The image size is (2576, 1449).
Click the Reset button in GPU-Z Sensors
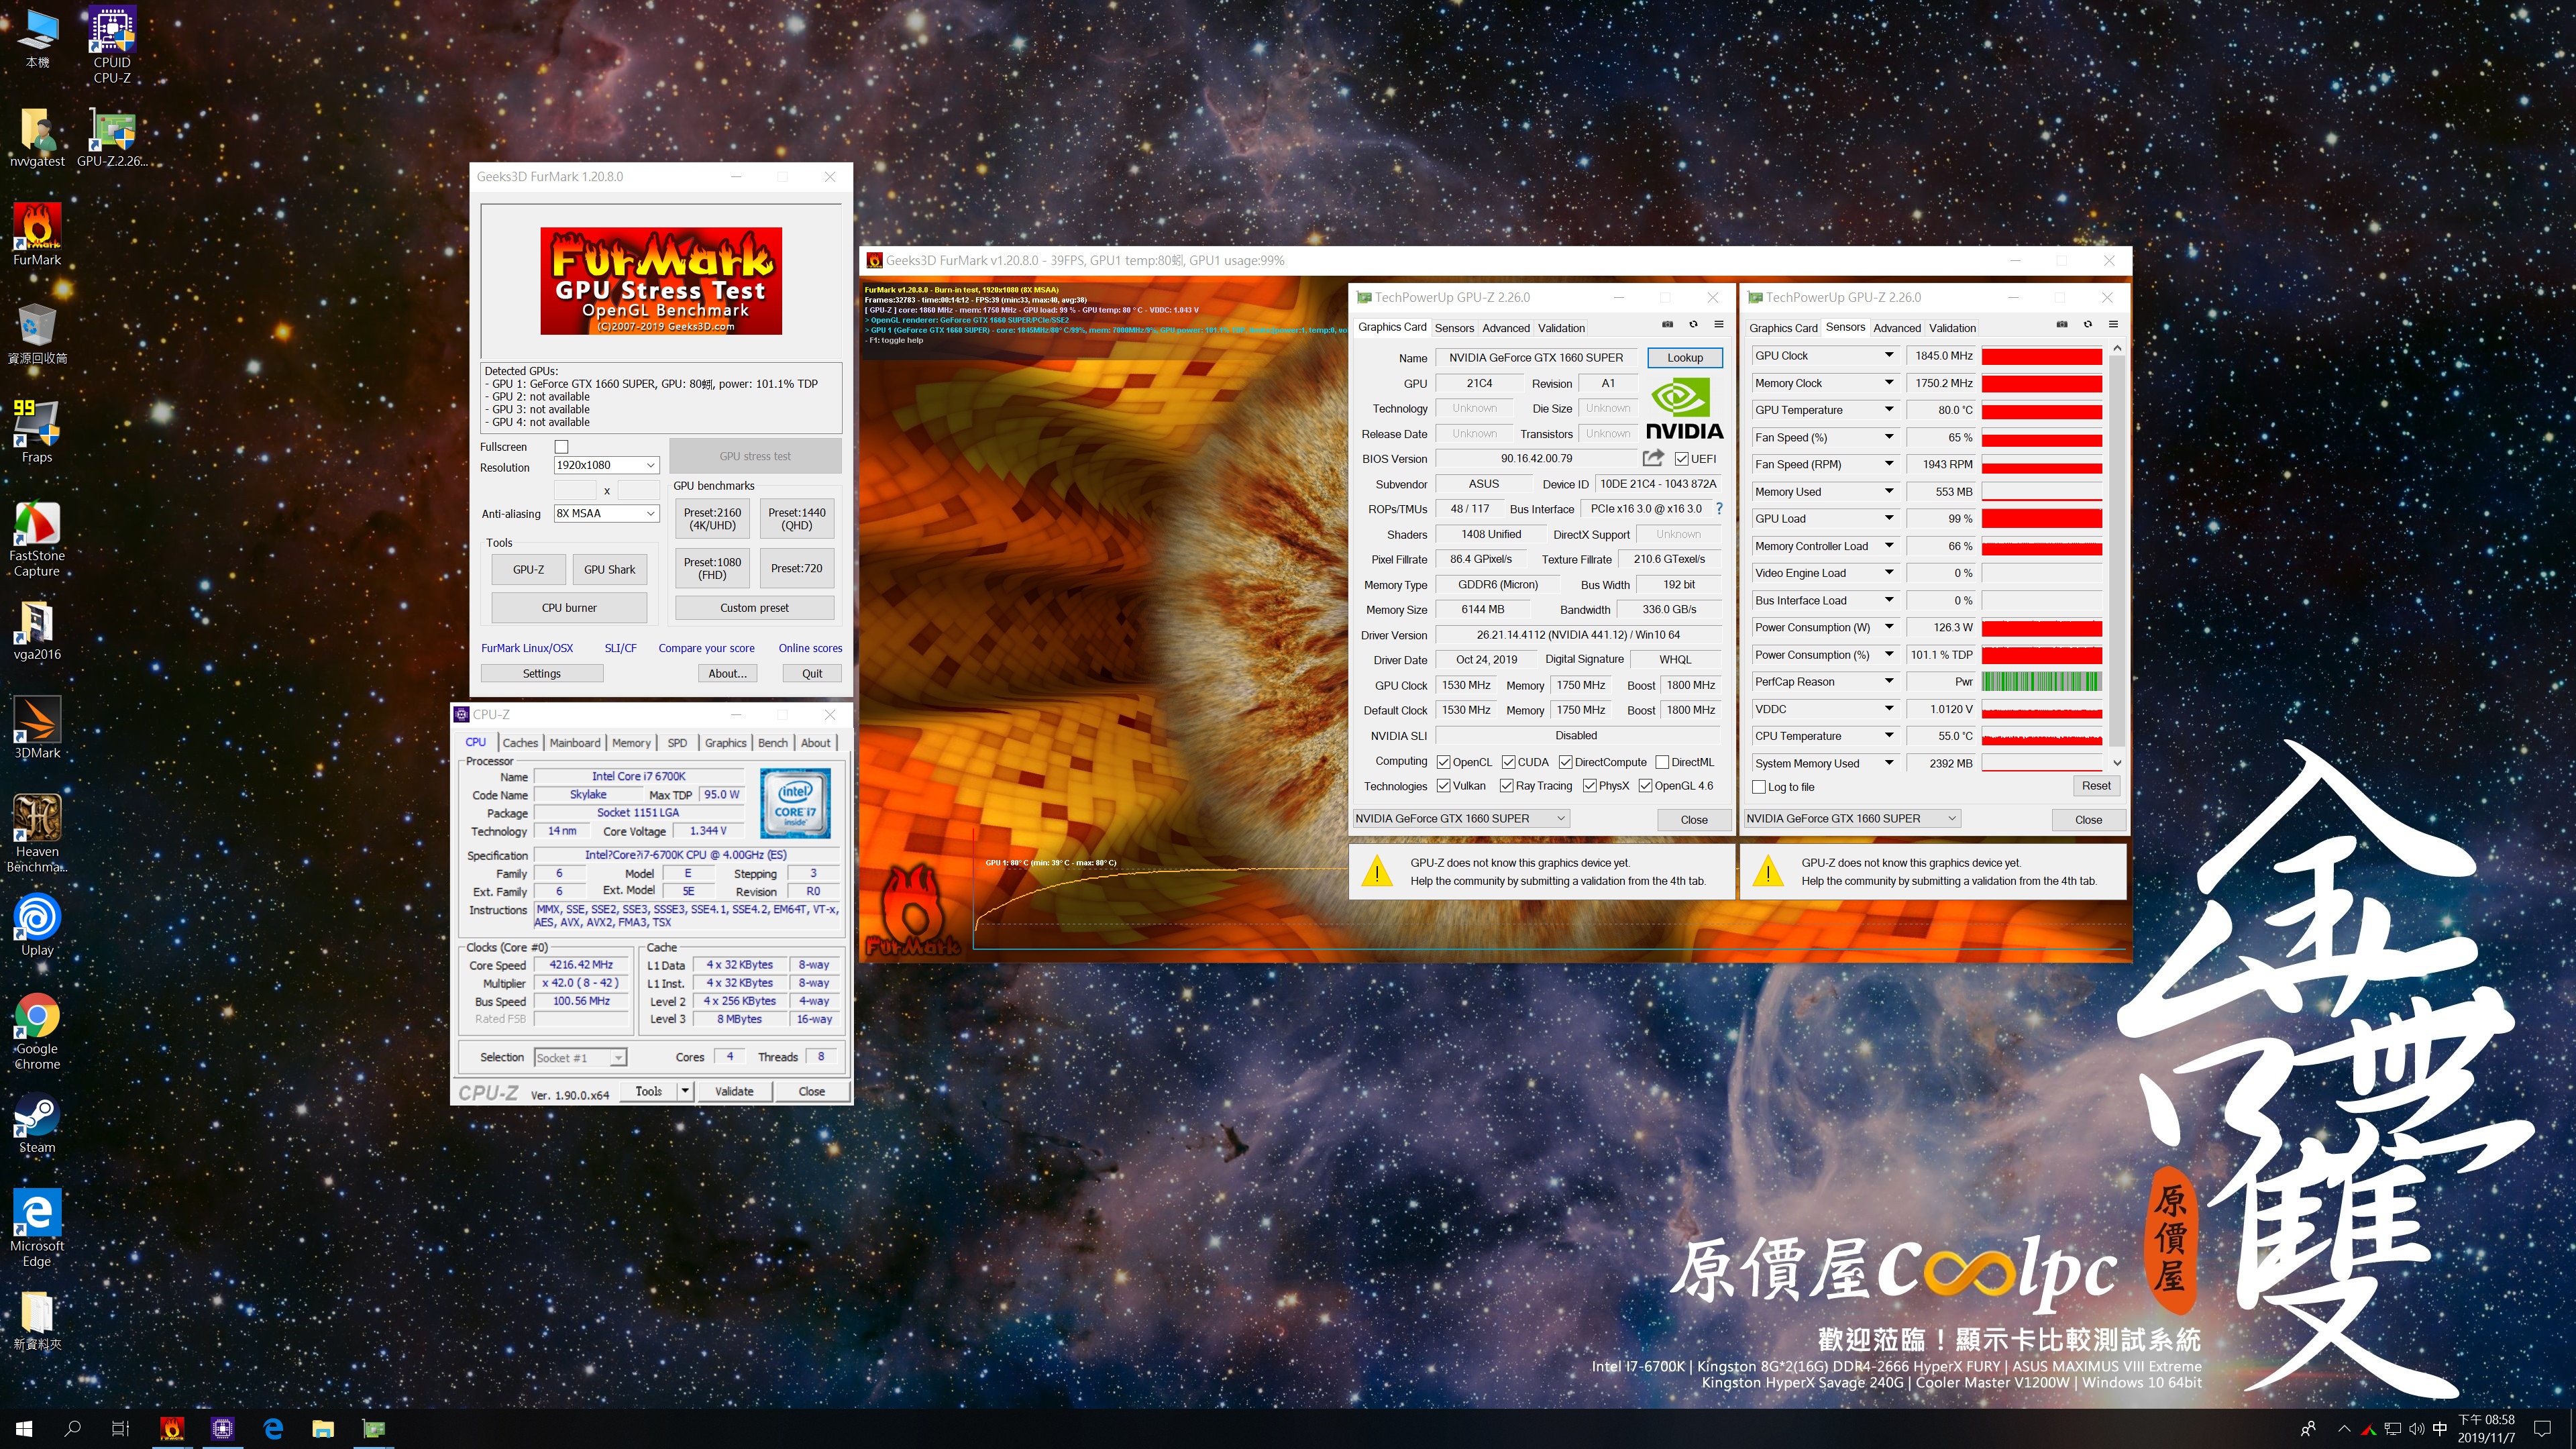2096,786
